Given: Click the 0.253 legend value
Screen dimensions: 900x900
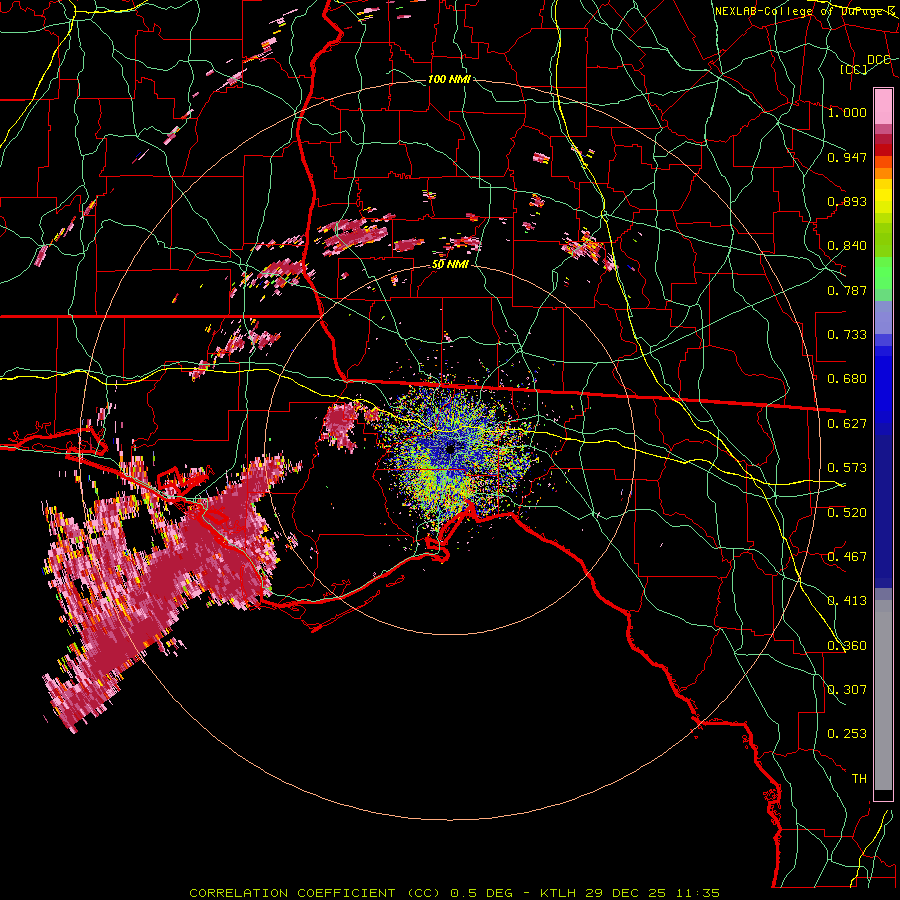Looking at the screenshot, I should [x=847, y=734].
